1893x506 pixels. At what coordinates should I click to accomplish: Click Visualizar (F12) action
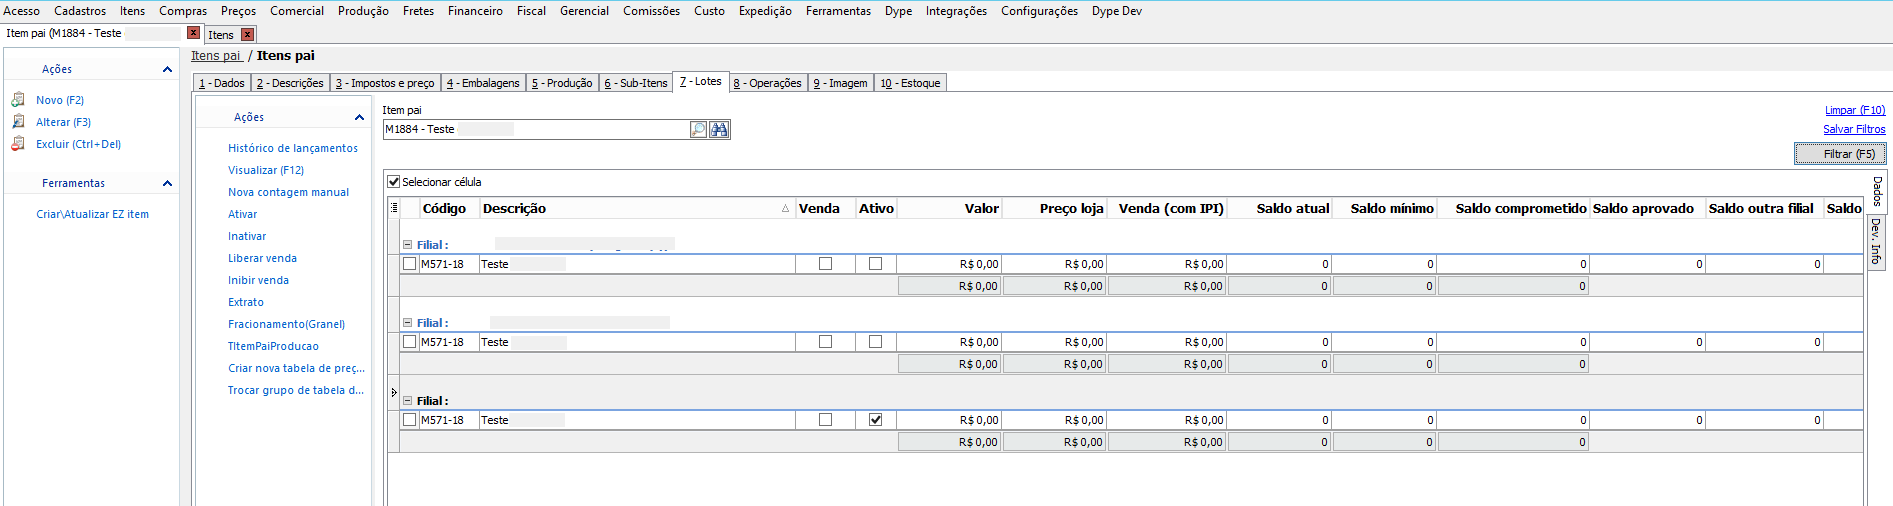pyautogui.click(x=266, y=170)
